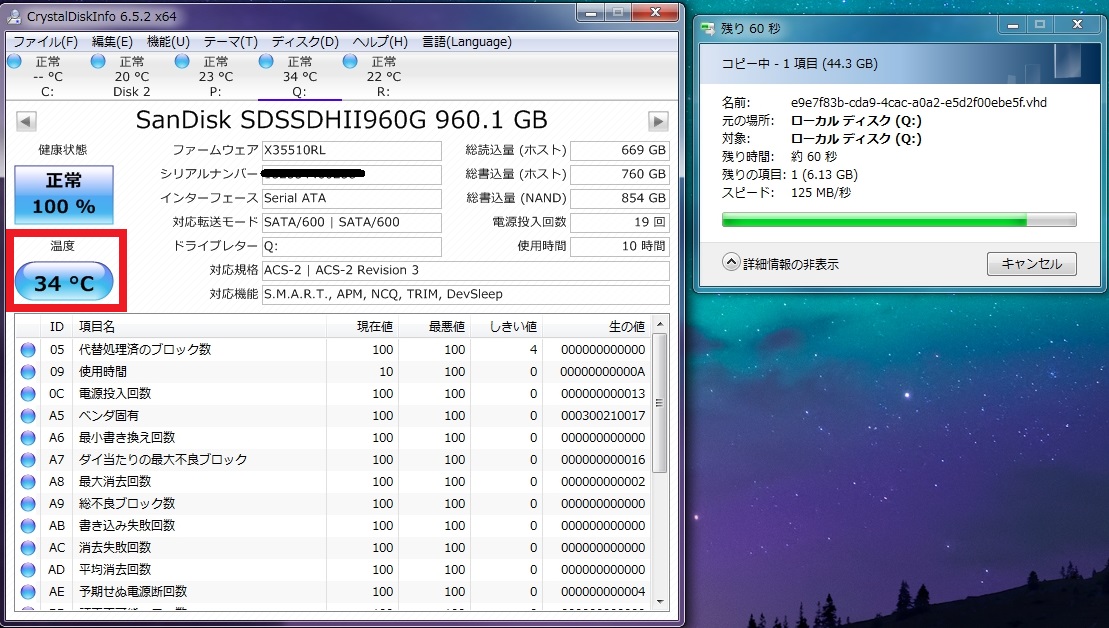Viewport: 1109px width, 628px height.
Task: Click the ACS-2 Revision 3 standard field
Action: pos(465,270)
